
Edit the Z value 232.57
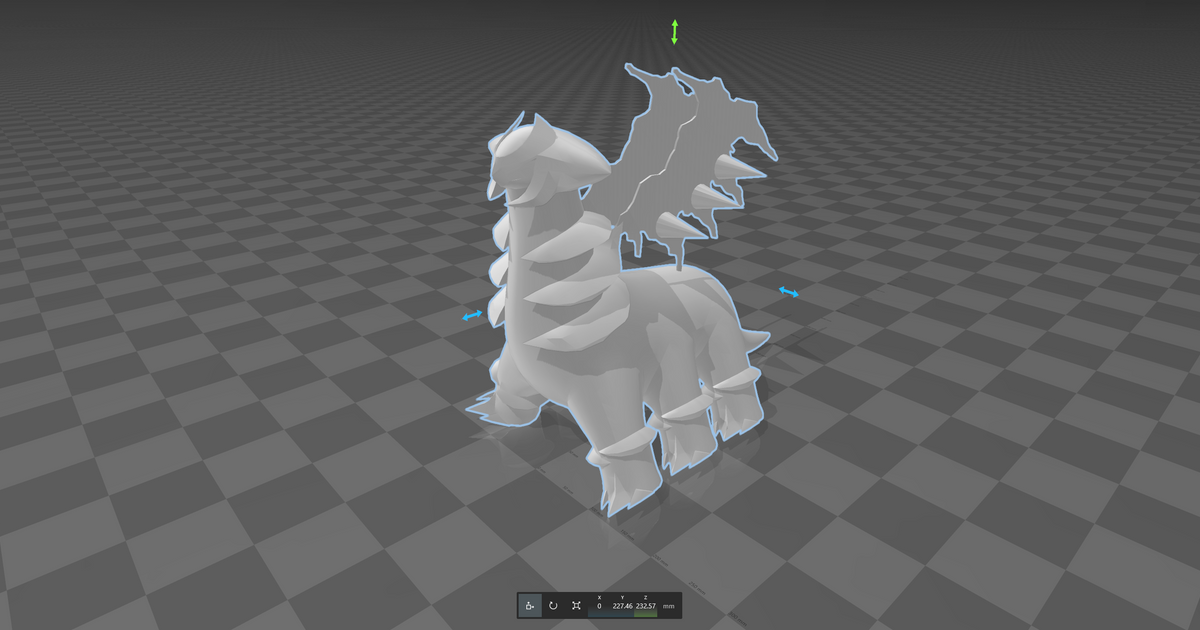tap(646, 607)
